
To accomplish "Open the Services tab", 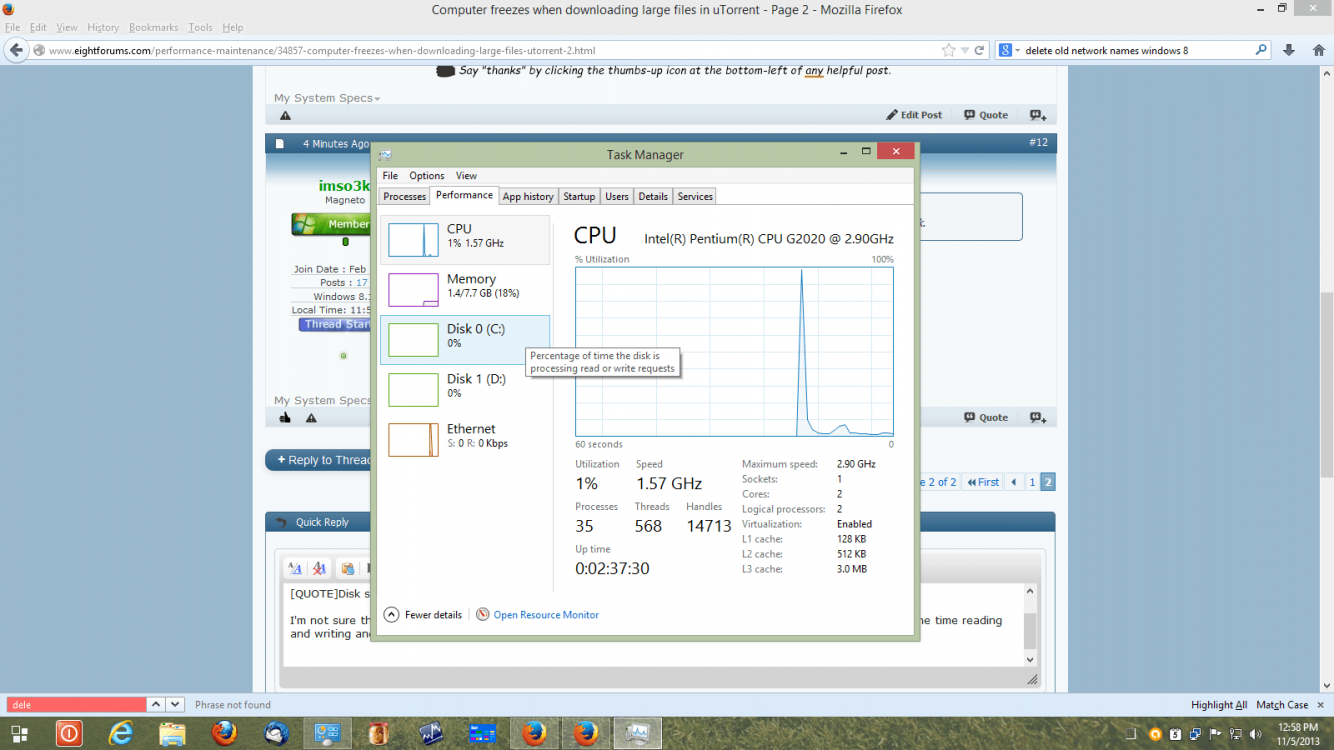I will (x=695, y=196).
